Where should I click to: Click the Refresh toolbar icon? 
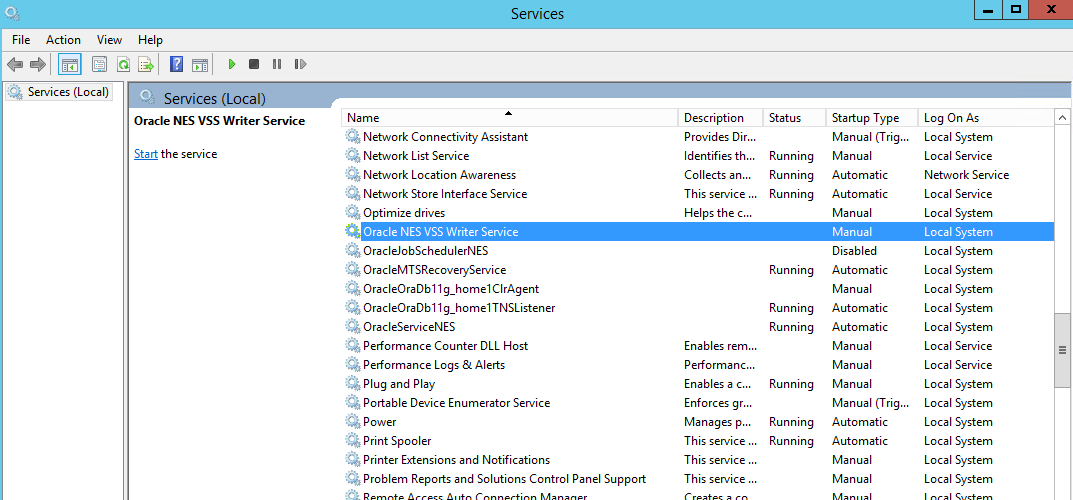coord(123,64)
